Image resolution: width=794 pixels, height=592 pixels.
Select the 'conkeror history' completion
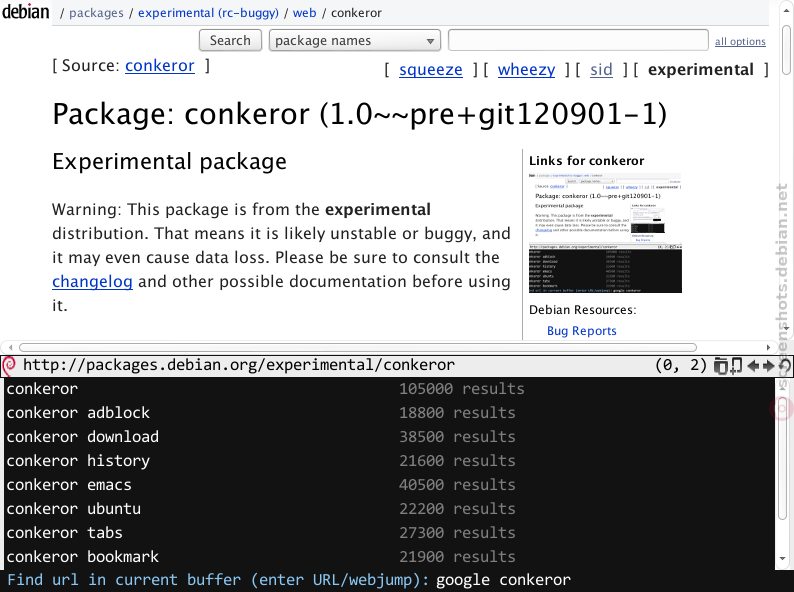tap(389, 461)
